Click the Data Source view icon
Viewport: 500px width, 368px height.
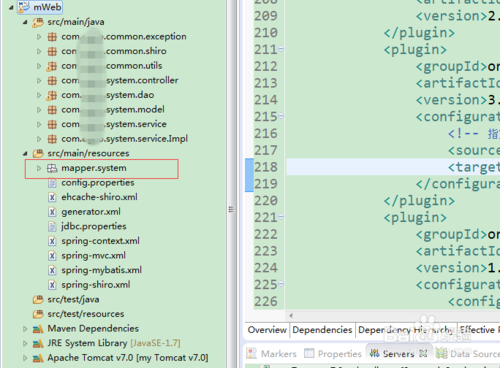coord(441,353)
